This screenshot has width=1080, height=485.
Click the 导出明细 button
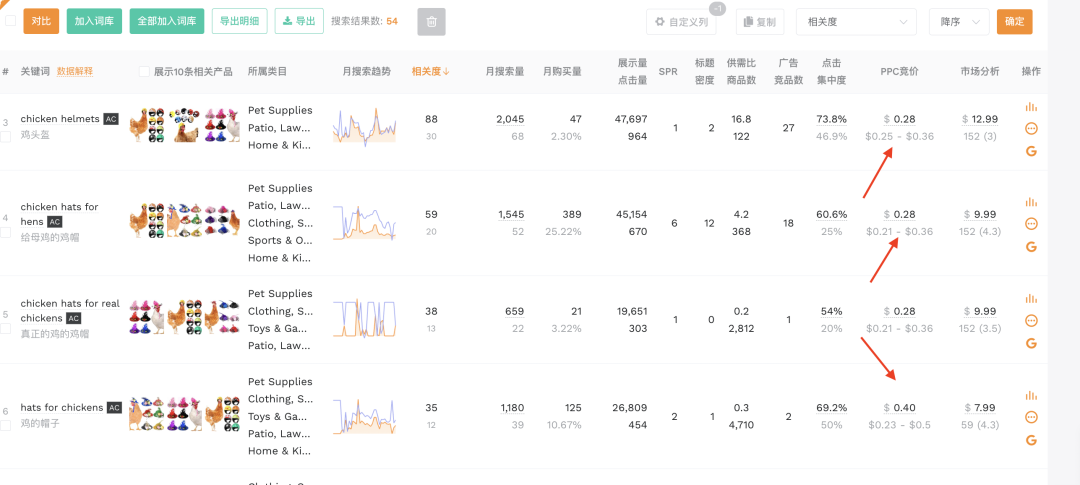click(239, 21)
